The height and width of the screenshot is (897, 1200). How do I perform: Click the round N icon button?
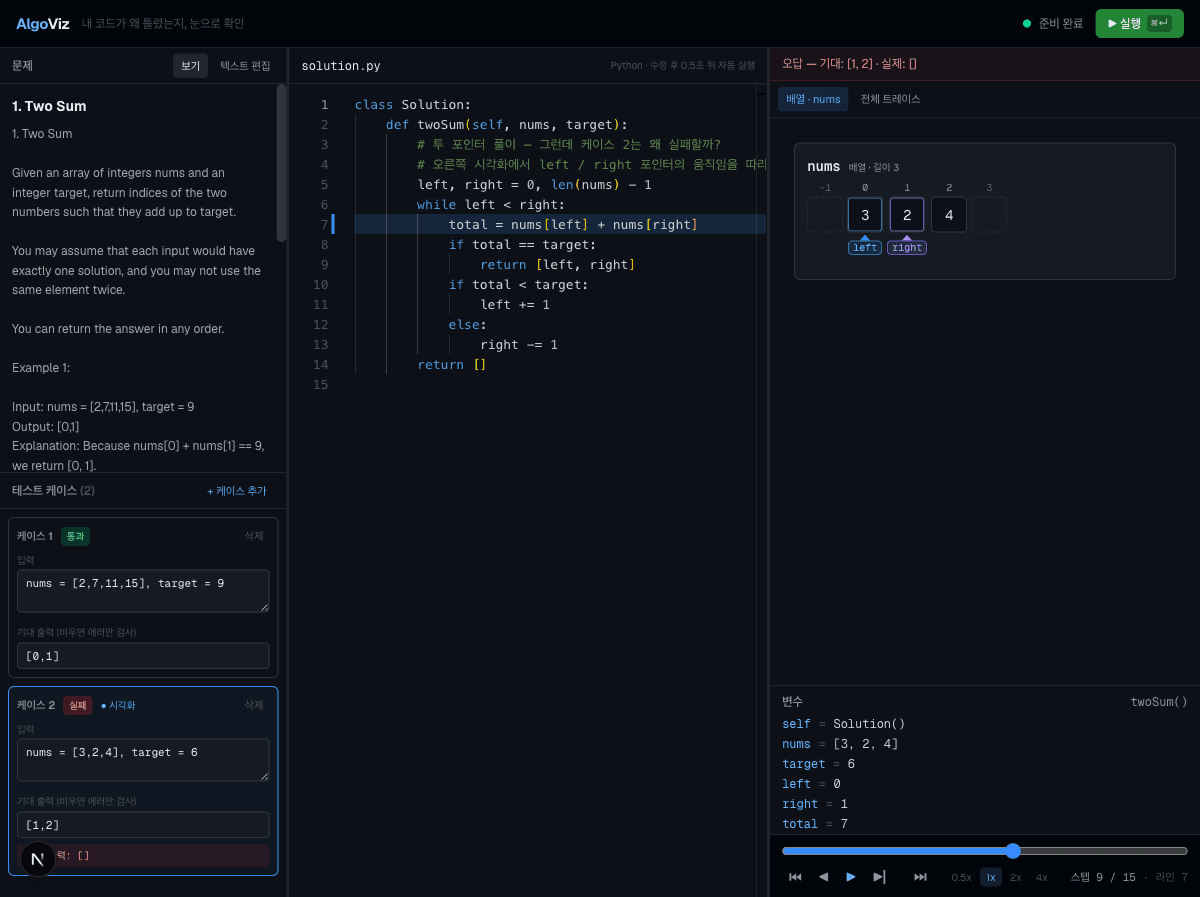click(x=38, y=859)
